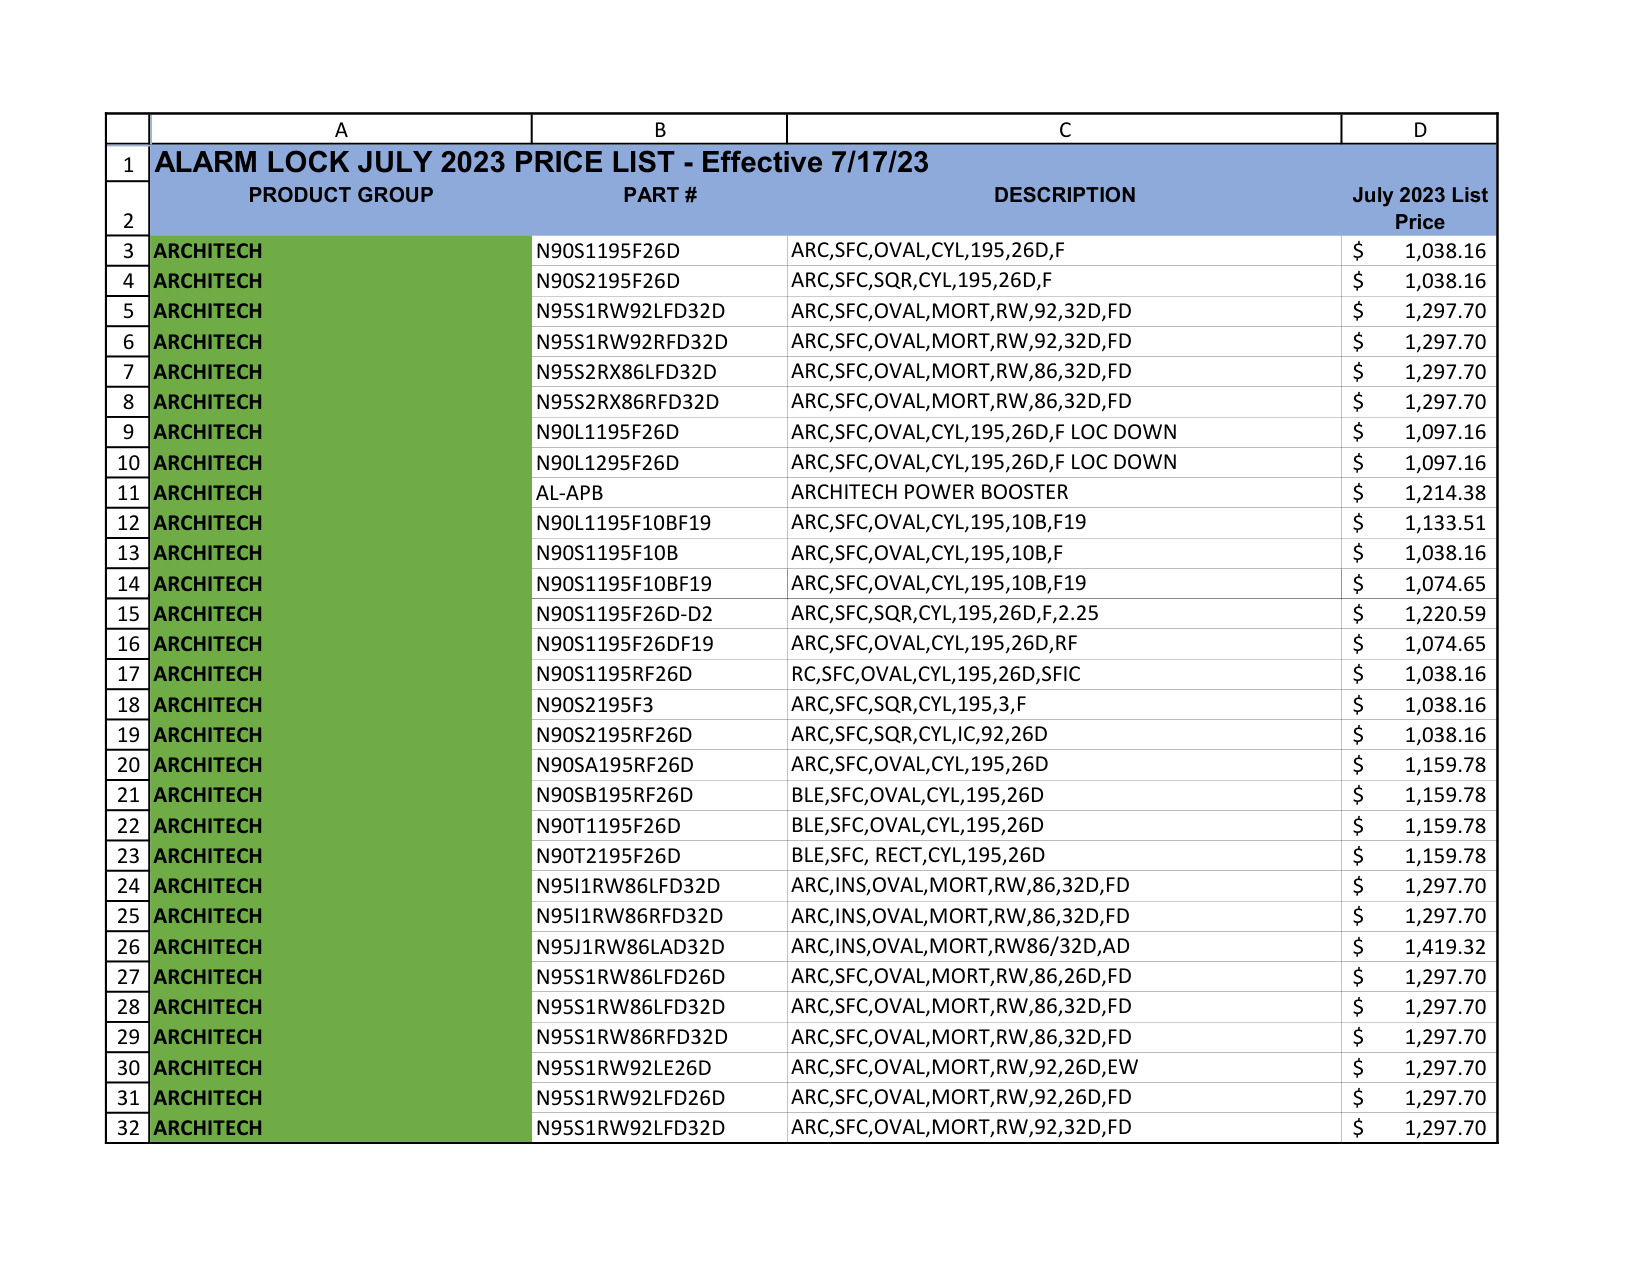Click the PART # header cell

pyautogui.click(x=659, y=208)
